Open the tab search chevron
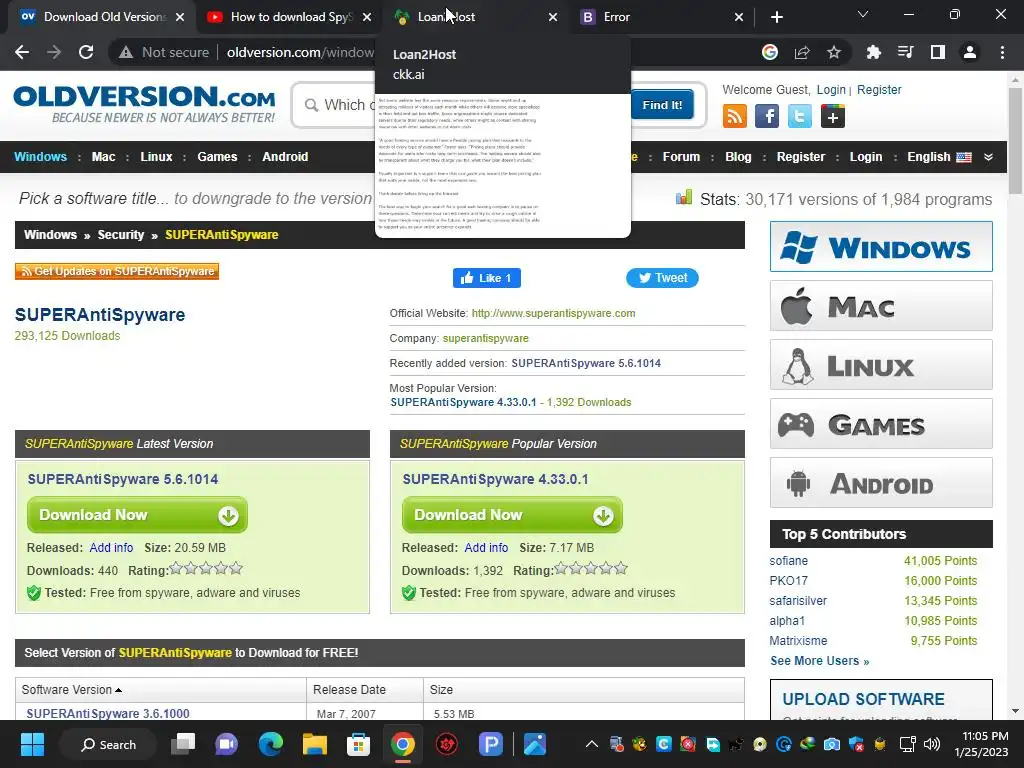Image resolution: width=1024 pixels, height=768 pixels. (863, 14)
